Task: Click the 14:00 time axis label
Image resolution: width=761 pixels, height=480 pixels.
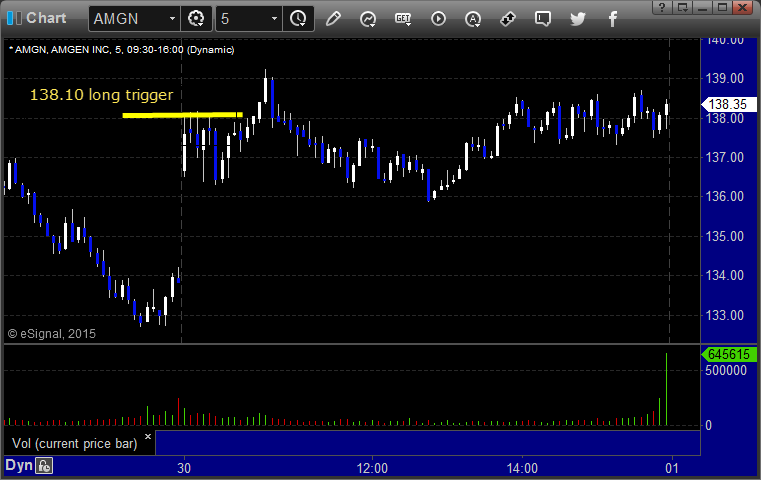Action: 522,468
